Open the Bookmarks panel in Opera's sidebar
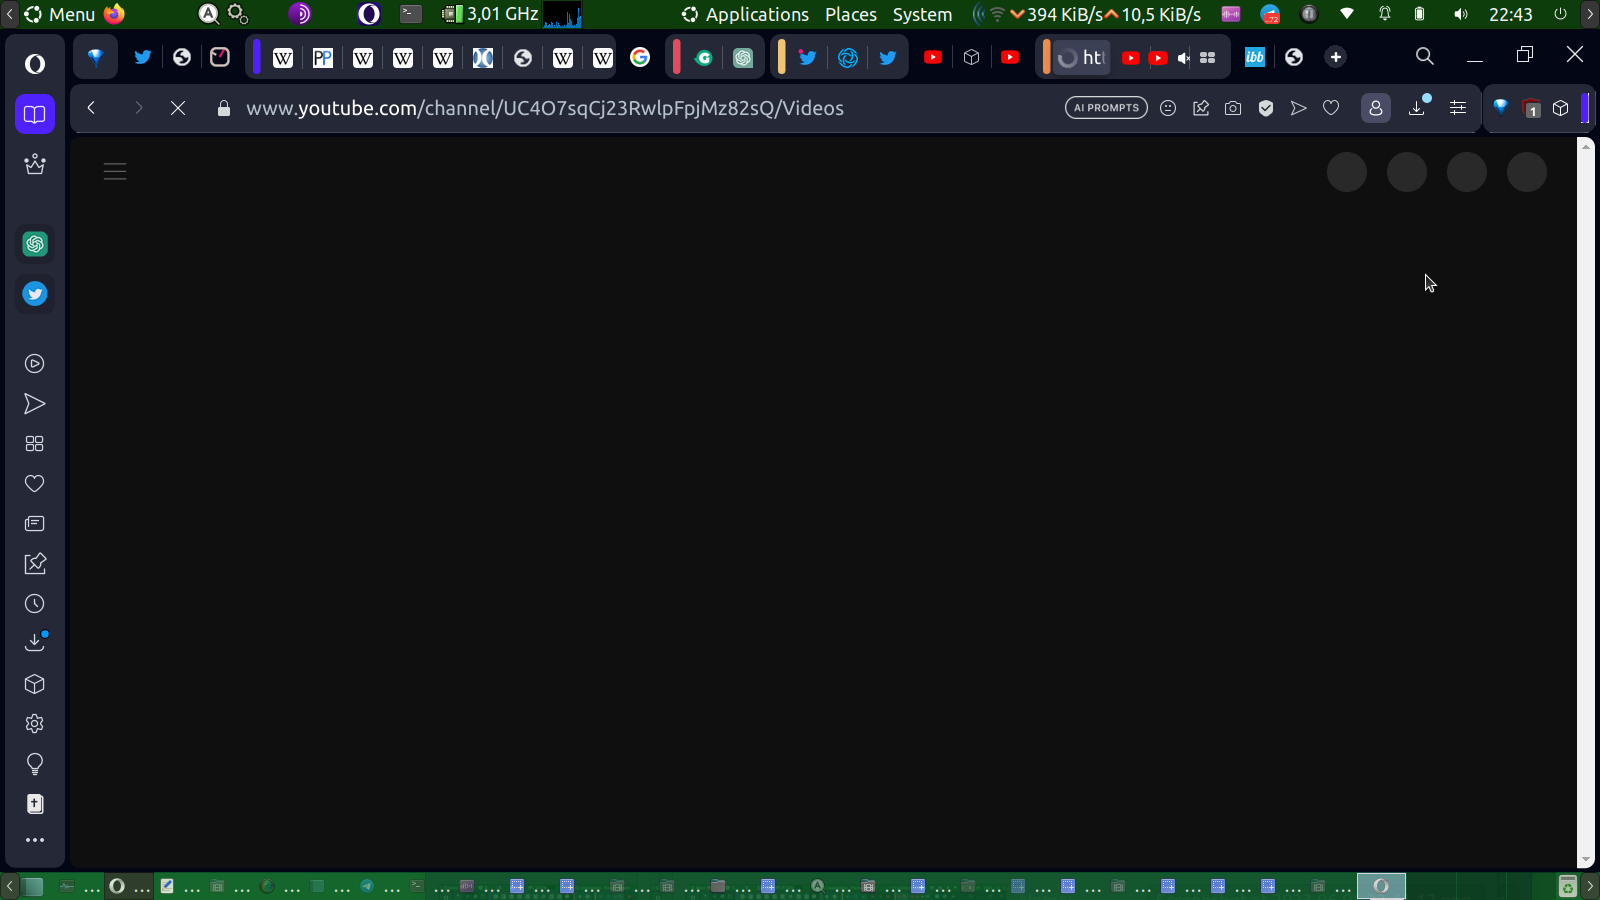Image resolution: width=1600 pixels, height=900 pixels. [35, 114]
